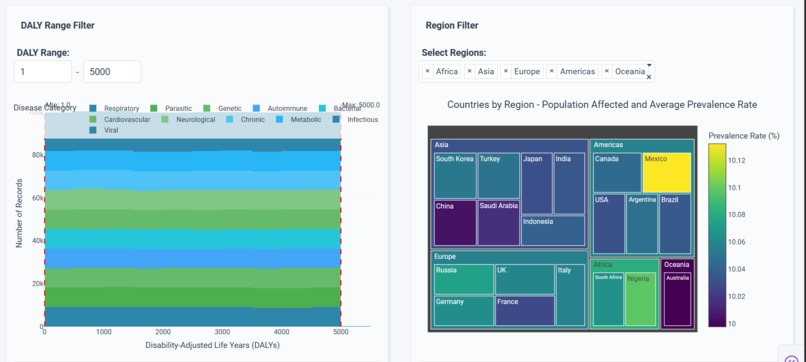Select the Saudi Arabia treemap tile

(x=499, y=223)
